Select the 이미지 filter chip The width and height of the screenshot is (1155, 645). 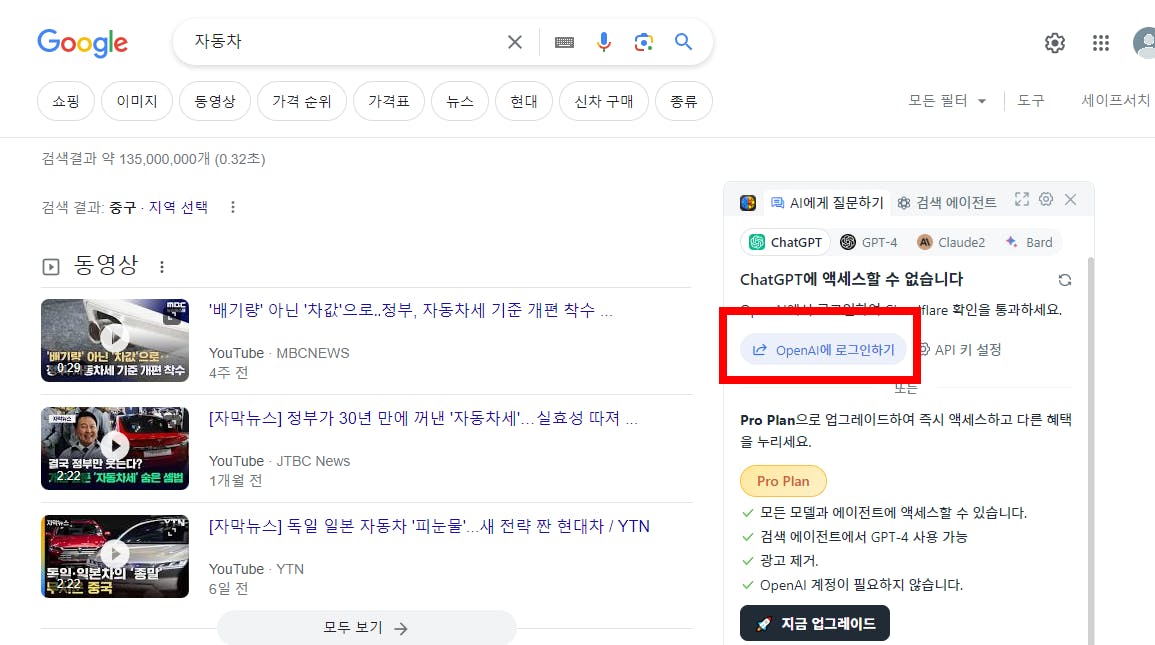tap(137, 101)
